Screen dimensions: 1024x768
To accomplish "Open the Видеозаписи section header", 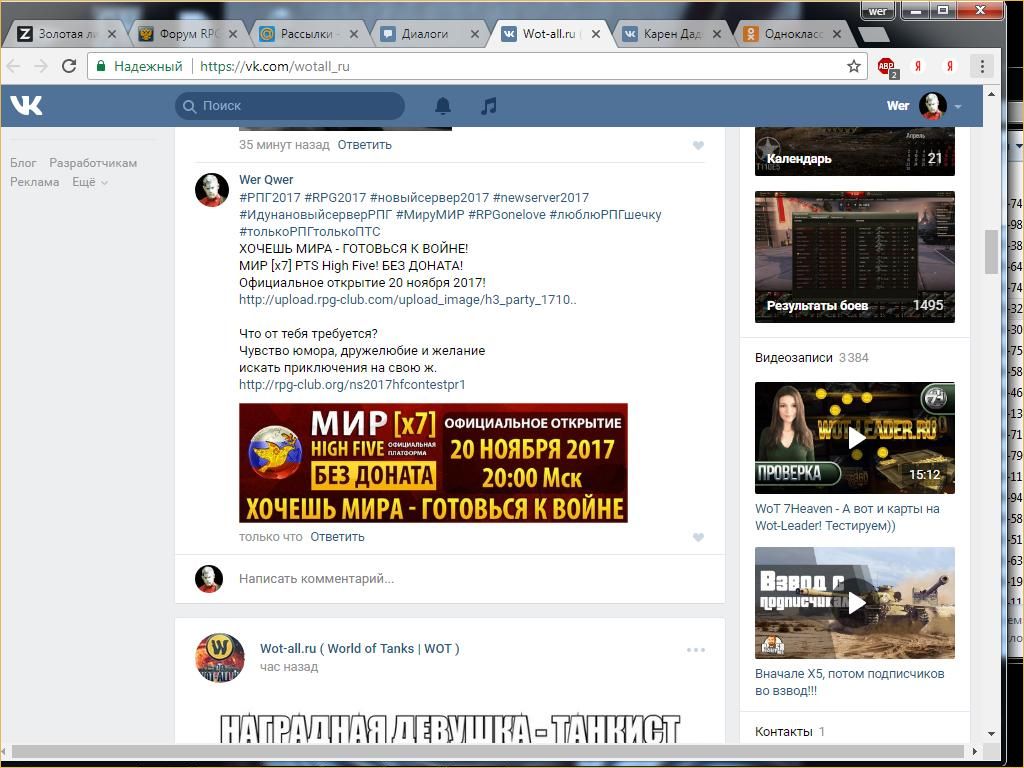I will (793, 358).
